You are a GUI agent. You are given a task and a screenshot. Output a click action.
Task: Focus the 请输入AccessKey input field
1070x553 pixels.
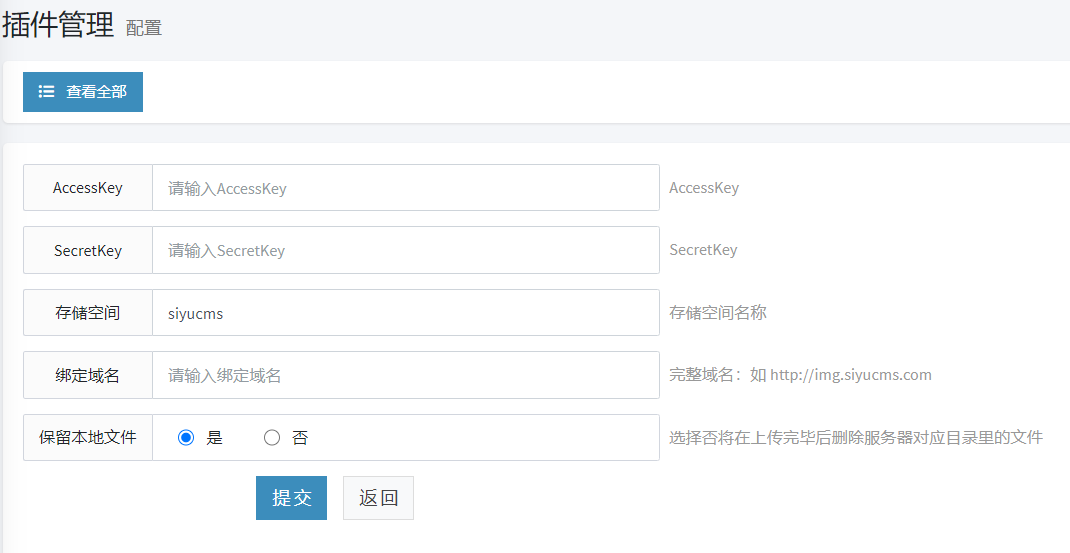pos(405,188)
